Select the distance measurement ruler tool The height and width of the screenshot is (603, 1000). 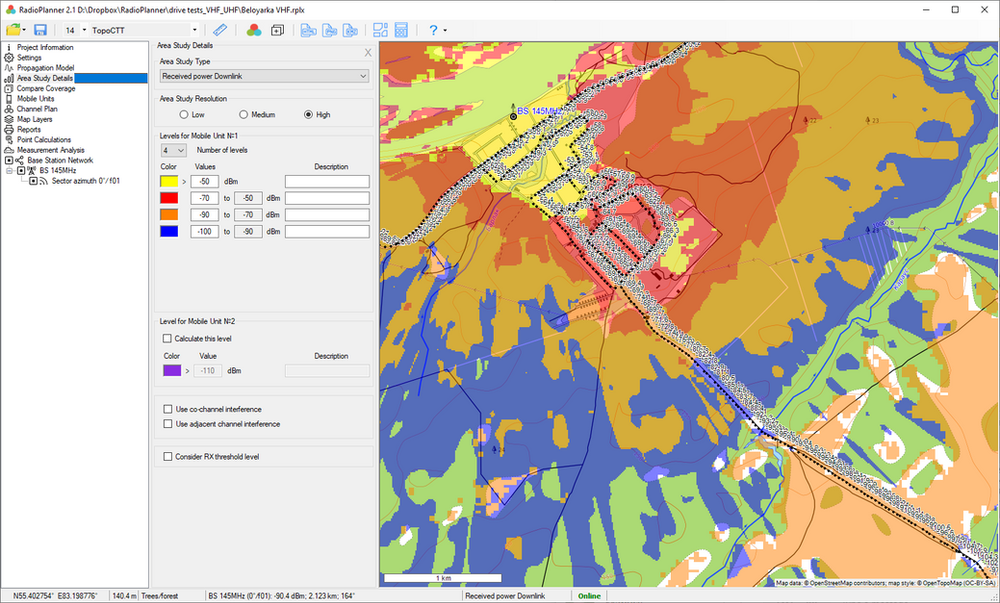220,30
